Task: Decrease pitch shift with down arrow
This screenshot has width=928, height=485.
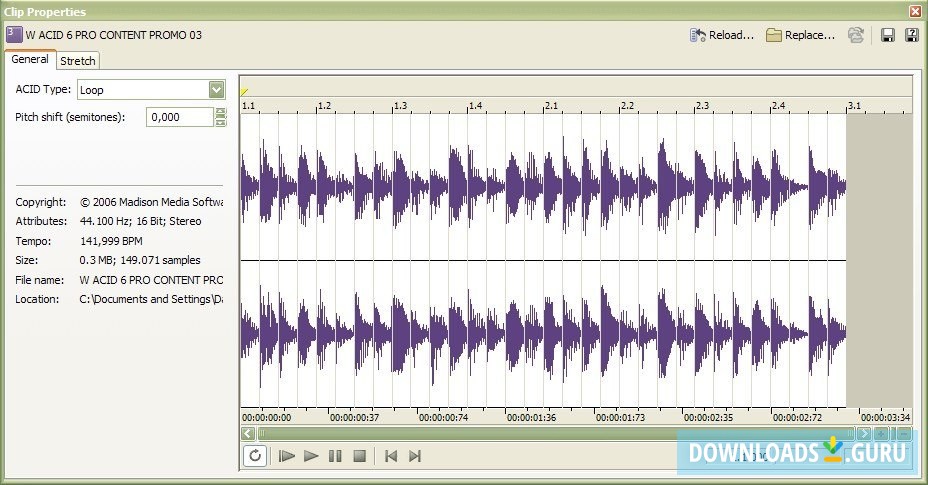Action: click(x=221, y=122)
